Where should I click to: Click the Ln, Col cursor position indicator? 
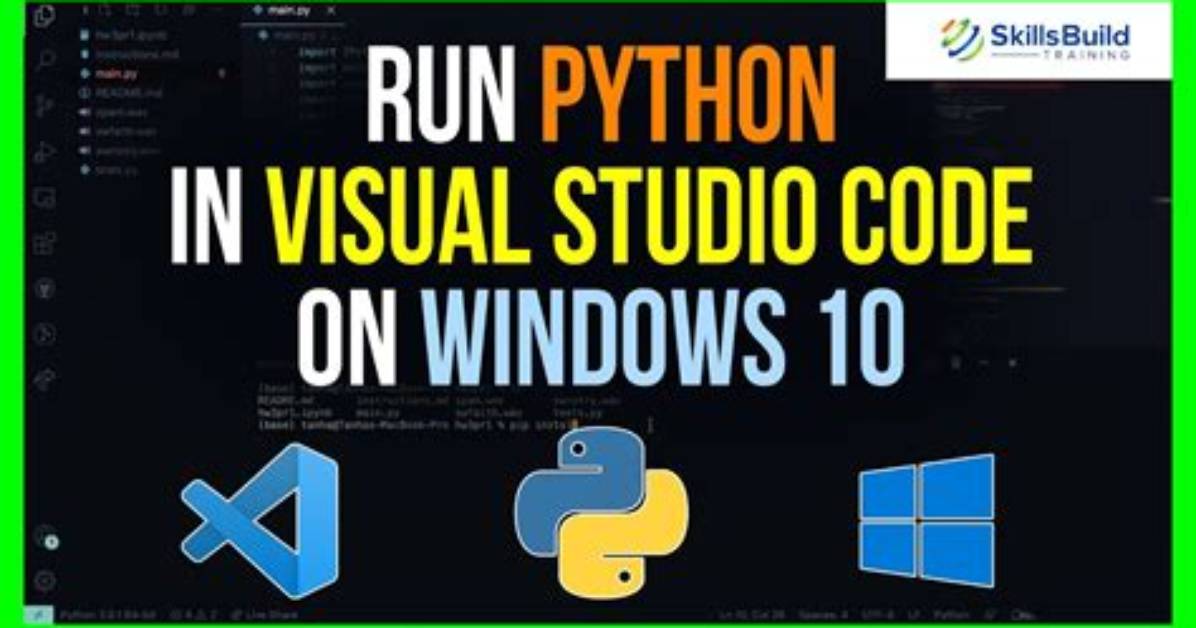(751, 615)
